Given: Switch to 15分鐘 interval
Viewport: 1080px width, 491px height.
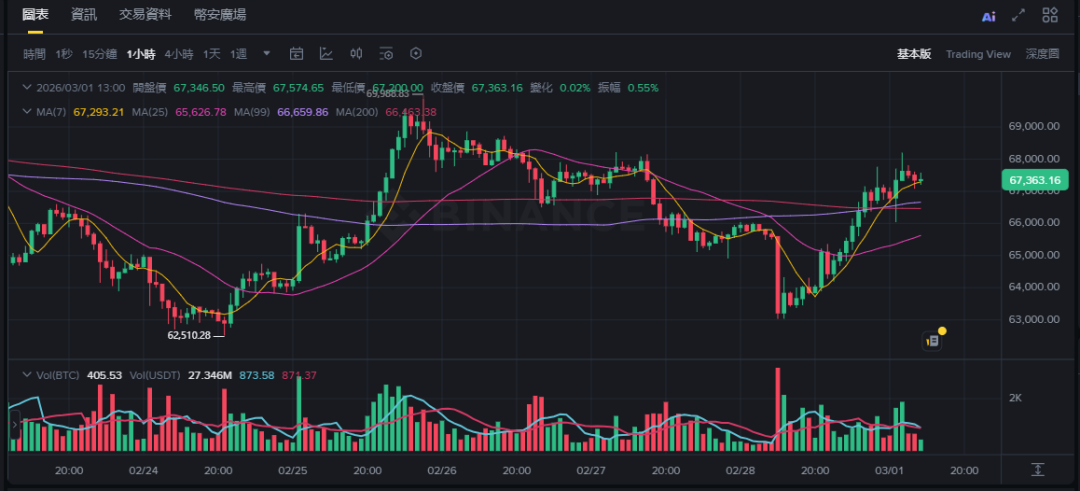Looking at the screenshot, I should [x=100, y=54].
